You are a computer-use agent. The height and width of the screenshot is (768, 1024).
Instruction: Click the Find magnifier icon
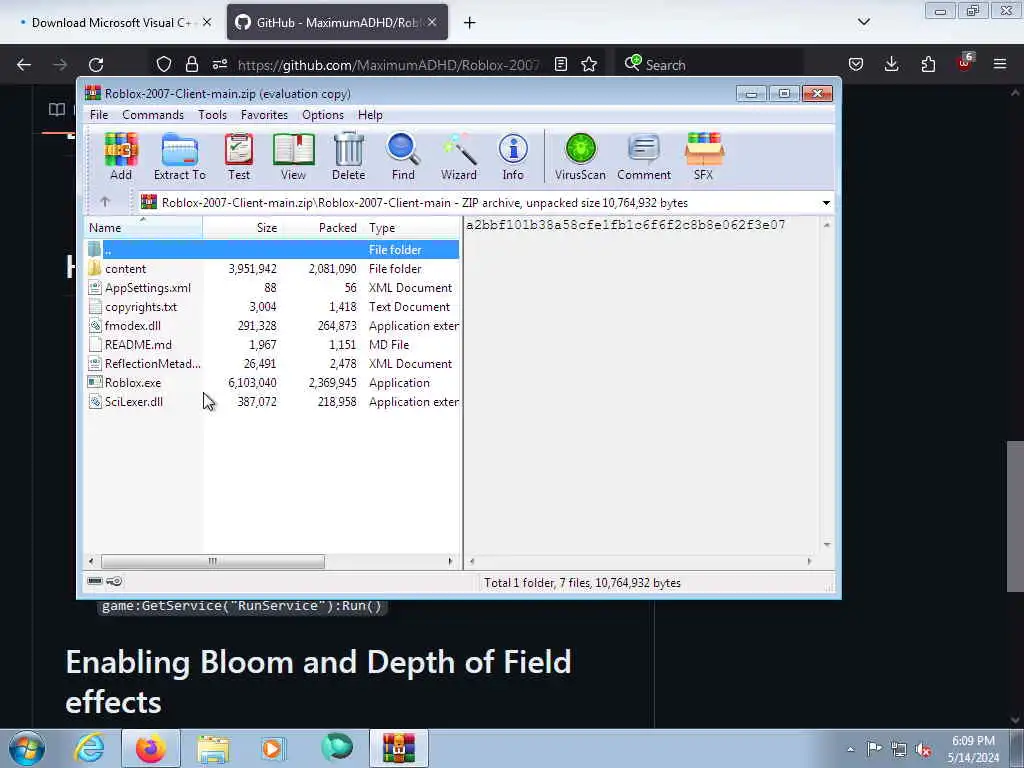click(403, 157)
